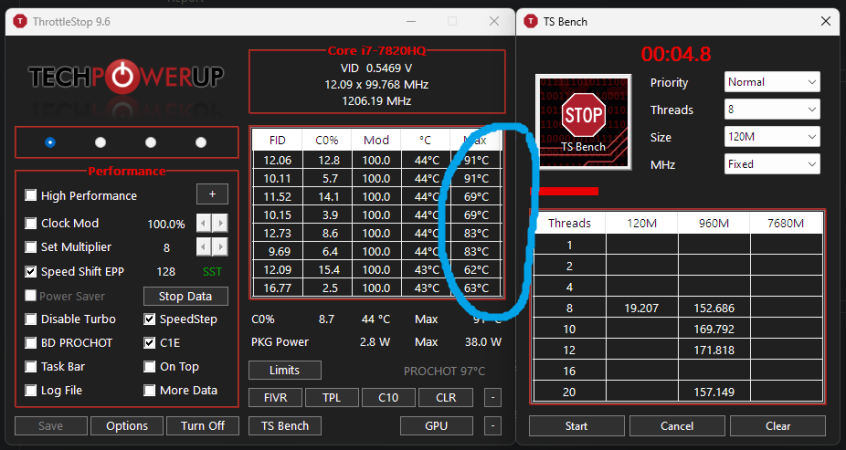Toggle the Clock Mod checkbox
846x450 pixels.
[31, 223]
